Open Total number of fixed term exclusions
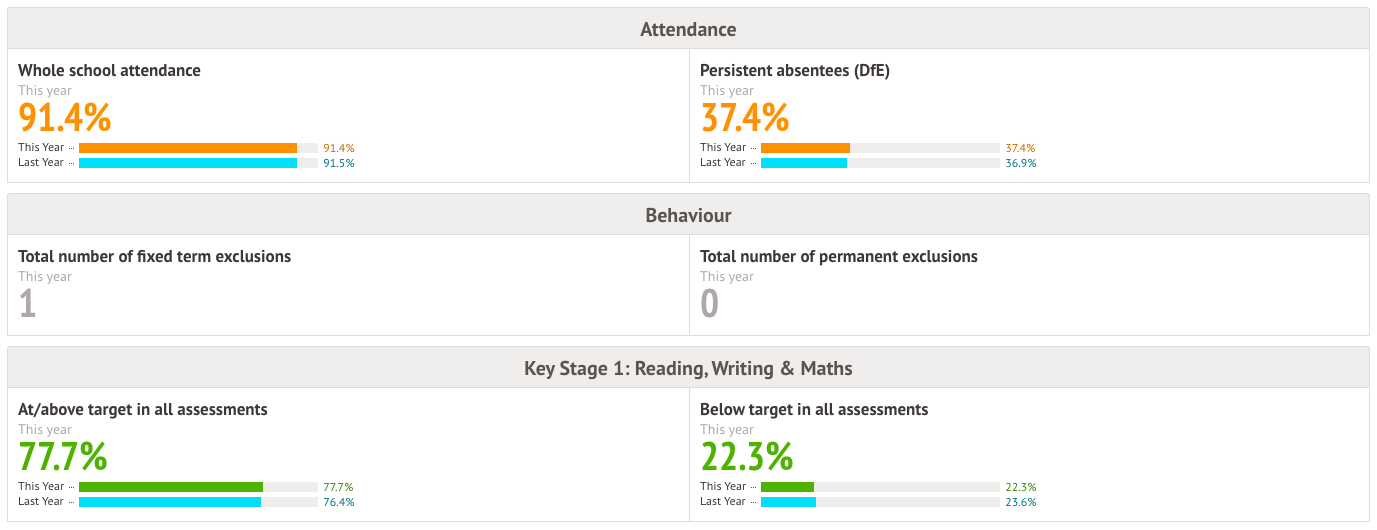Viewport: 1377px width, 530px height. pos(155,257)
